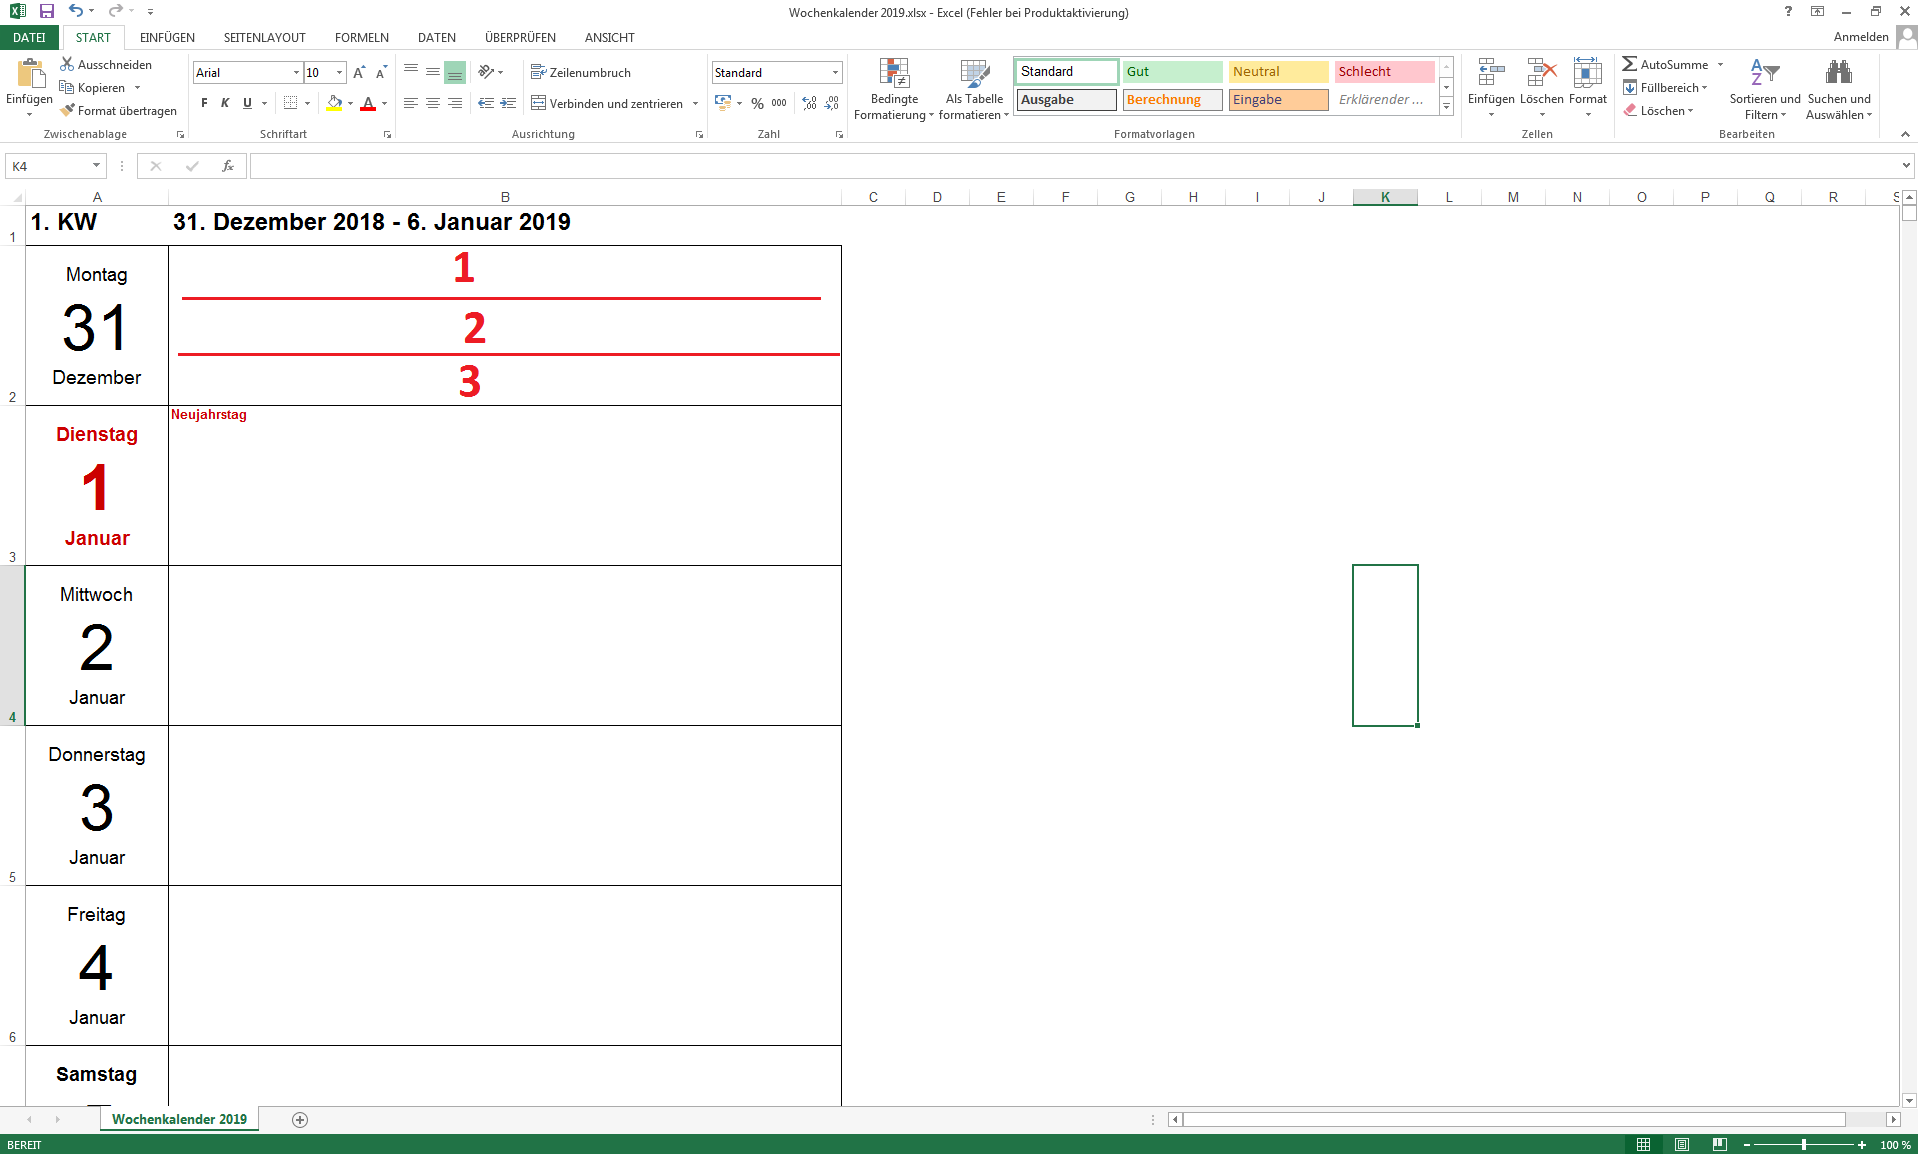This screenshot has width=1918, height=1154.
Task: Switch to the DATEN ribbon tab
Action: point(437,37)
